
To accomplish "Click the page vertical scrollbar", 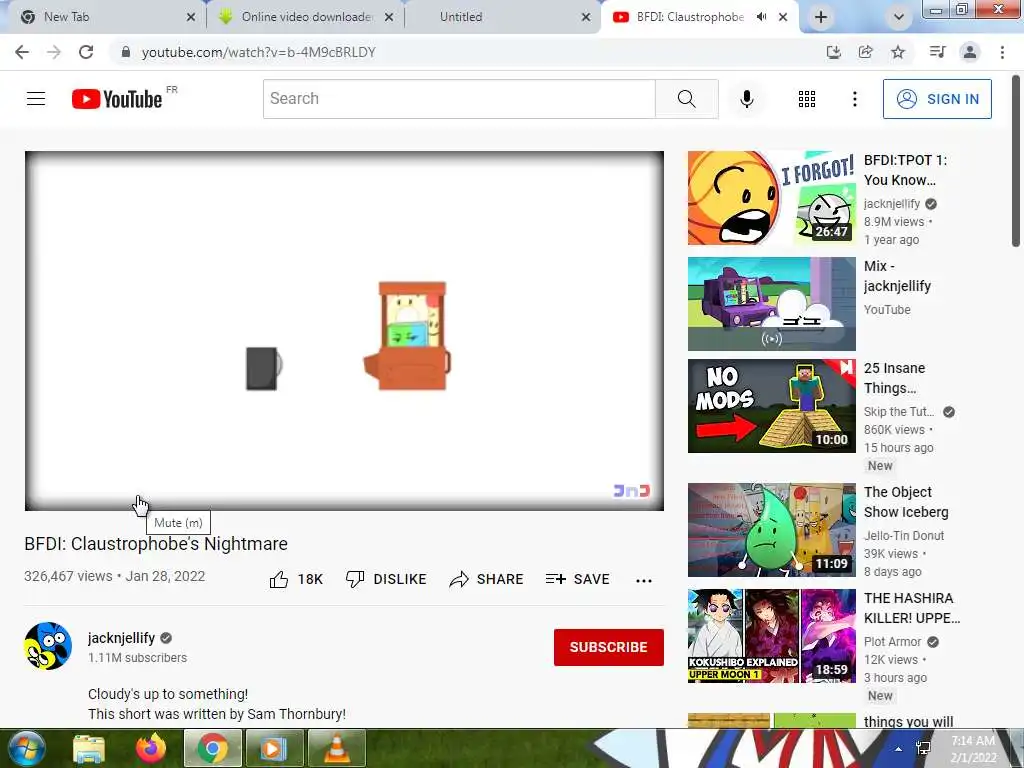I will pyautogui.click(x=1016, y=160).
